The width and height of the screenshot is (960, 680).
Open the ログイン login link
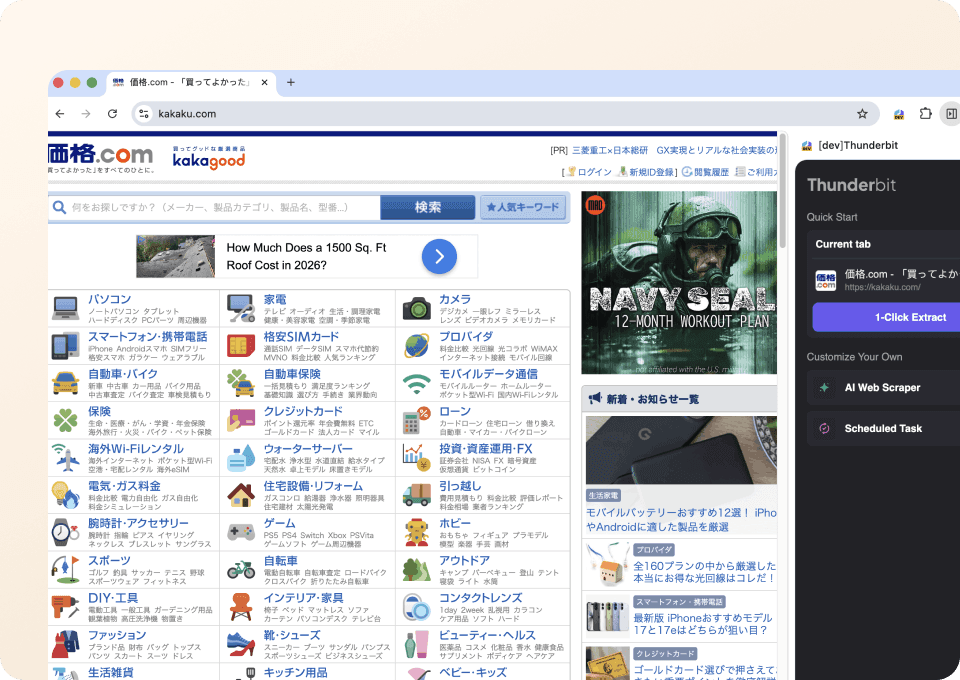[594, 170]
